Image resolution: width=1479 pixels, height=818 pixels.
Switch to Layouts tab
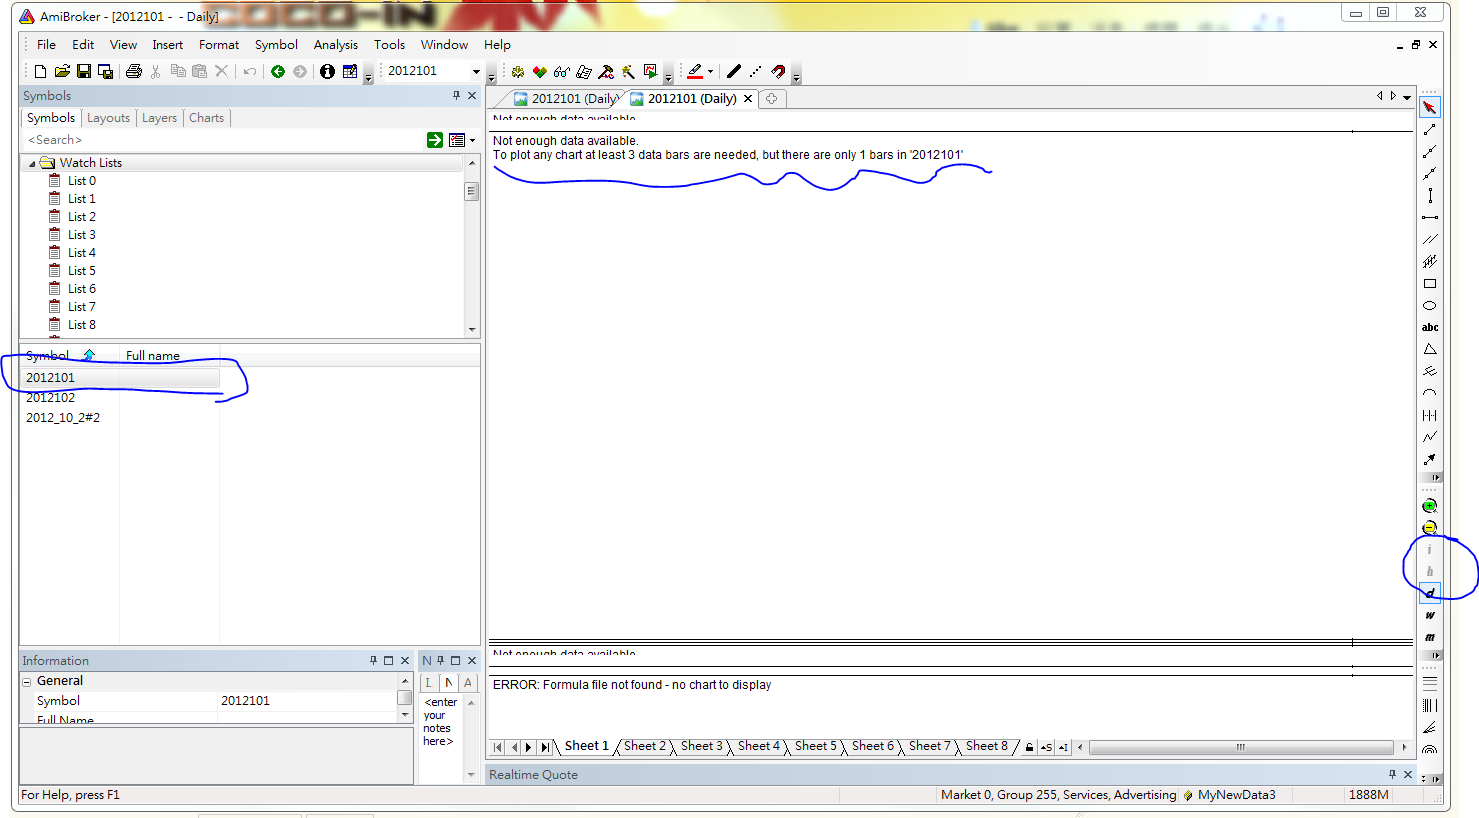tap(108, 118)
